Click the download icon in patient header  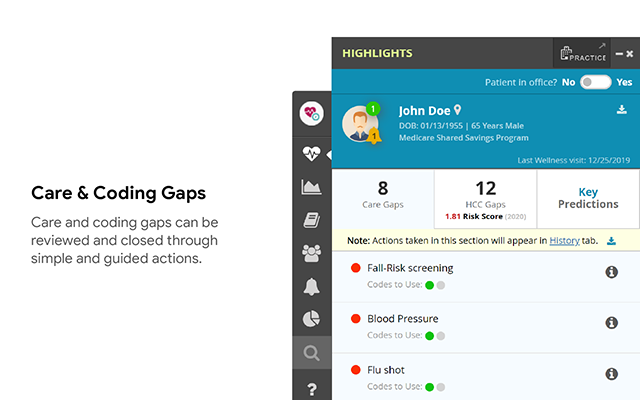621,110
